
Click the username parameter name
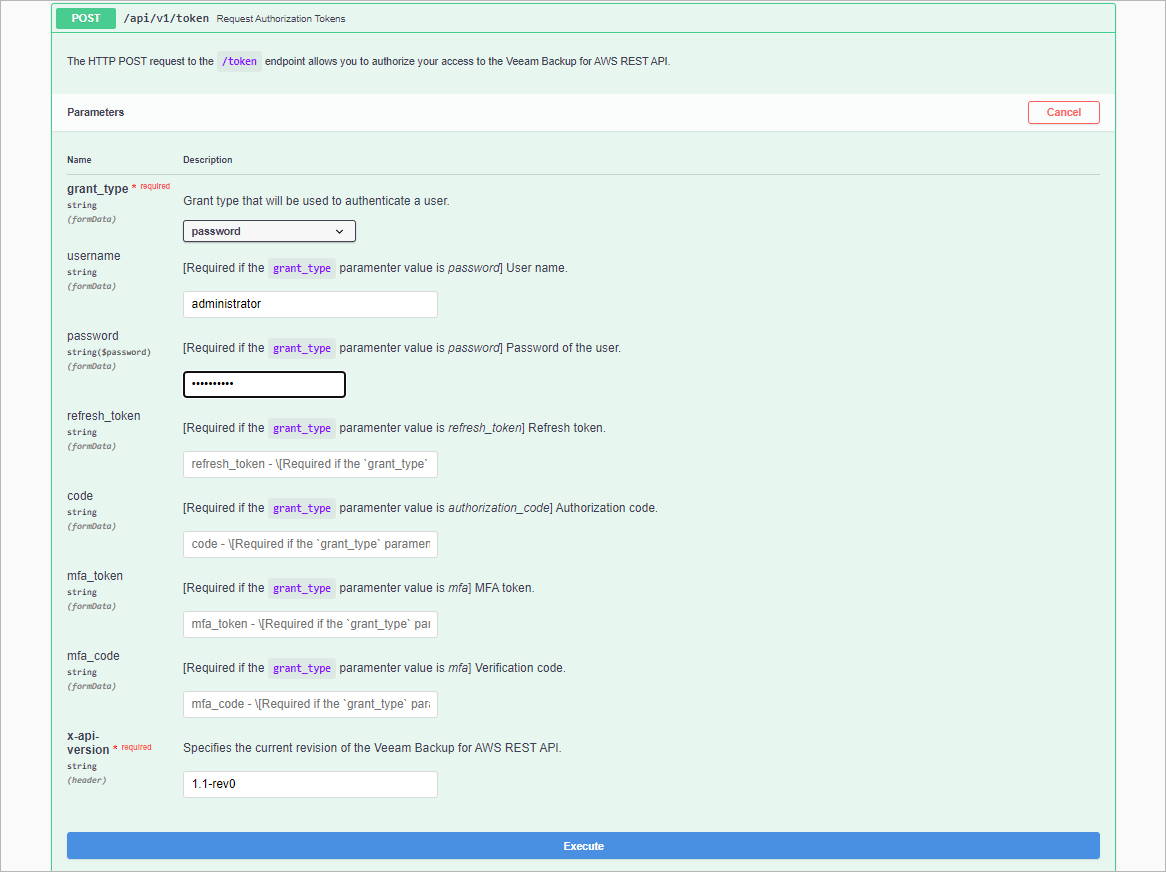94,256
